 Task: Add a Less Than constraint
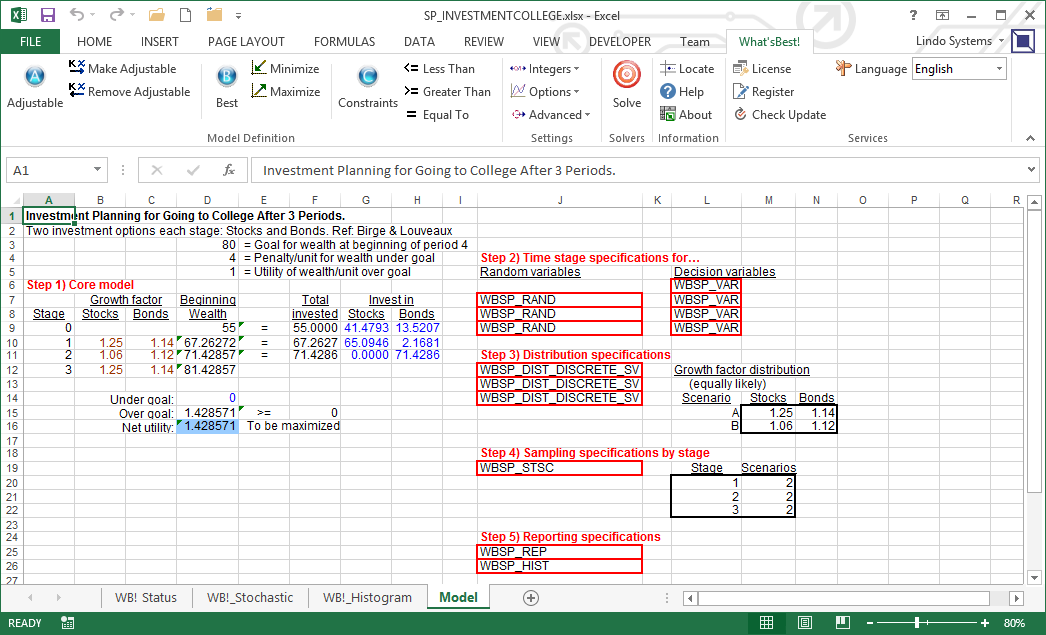[x=440, y=69]
